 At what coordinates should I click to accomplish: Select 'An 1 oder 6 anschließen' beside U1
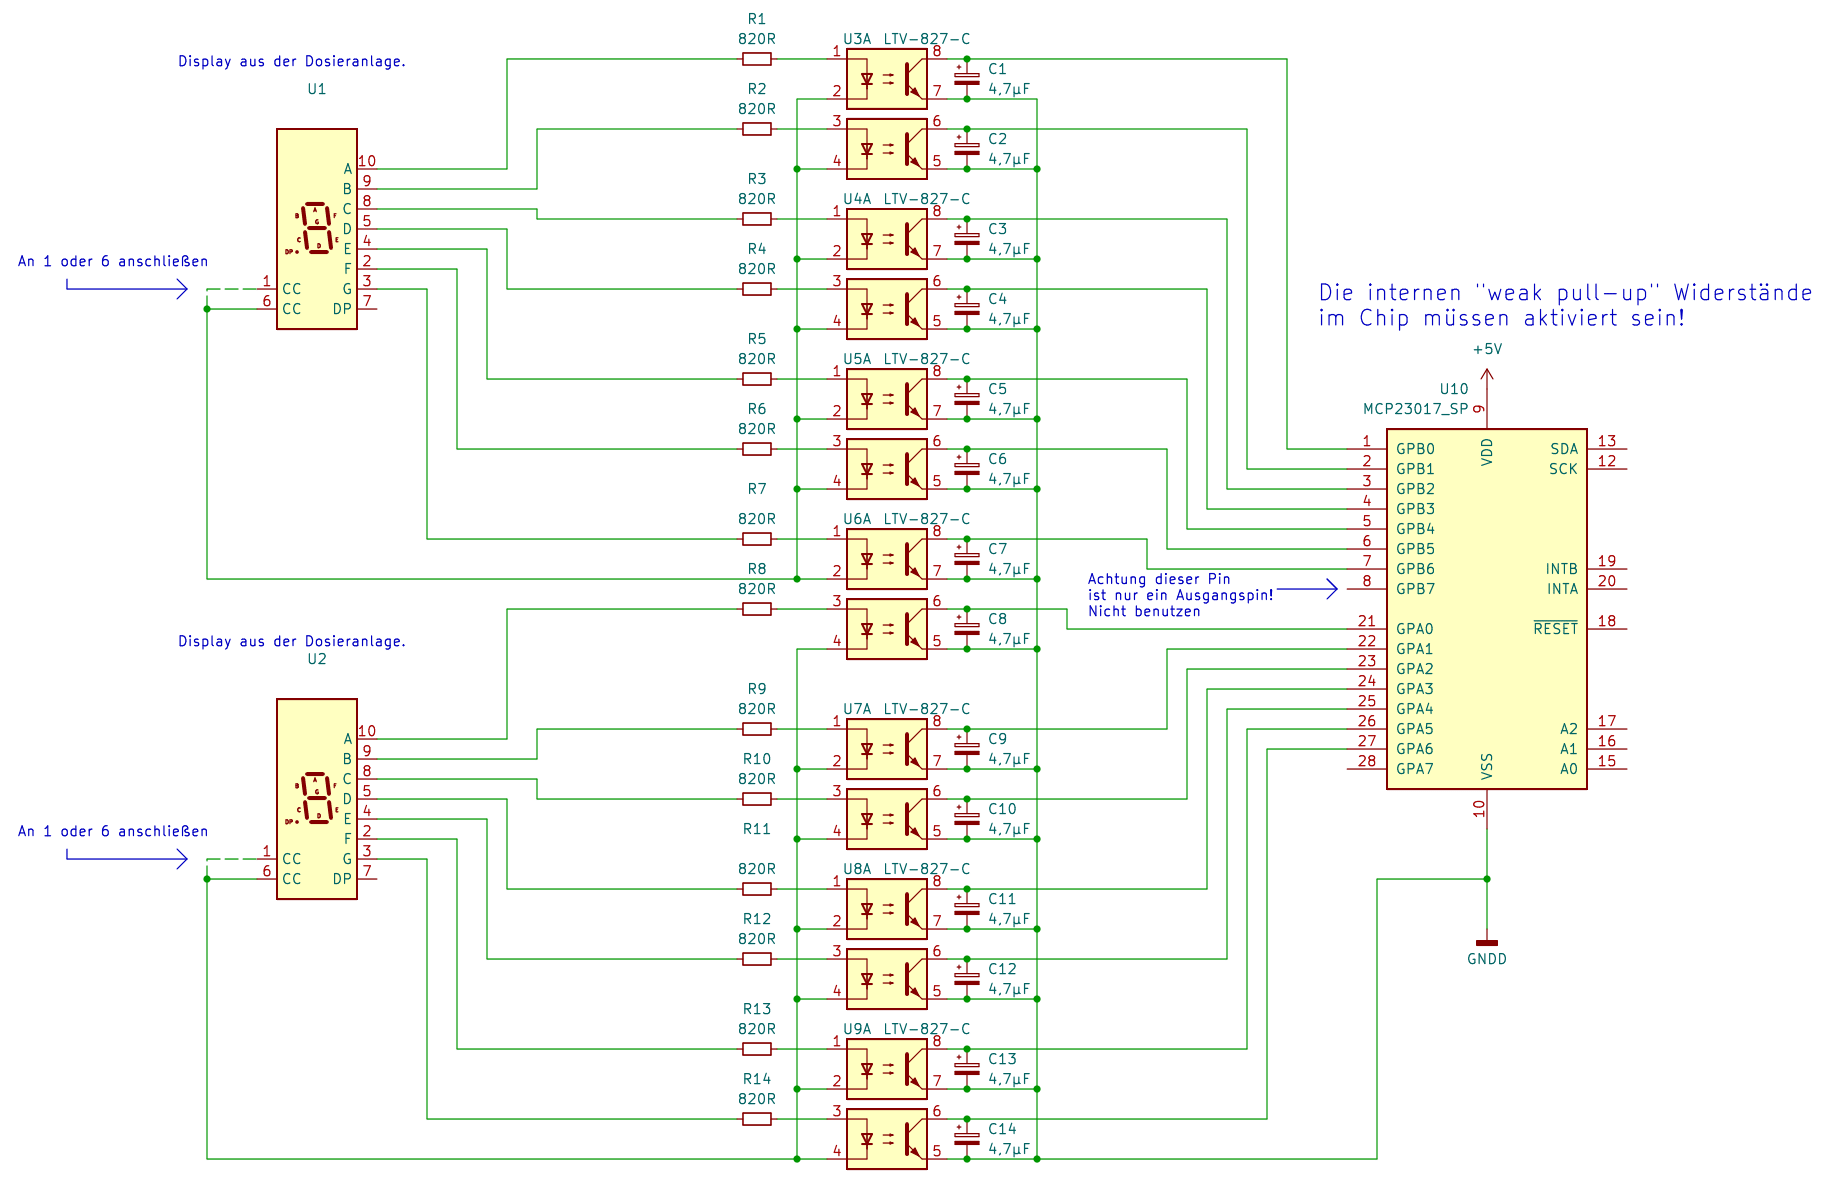click(x=113, y=261)
